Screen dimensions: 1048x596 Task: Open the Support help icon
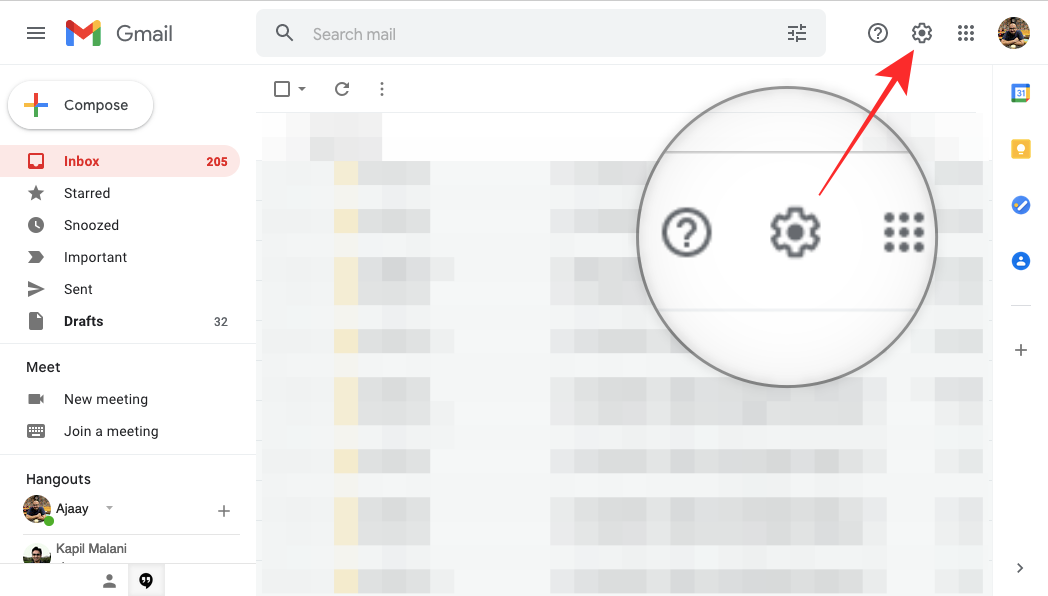pos(878,33)
